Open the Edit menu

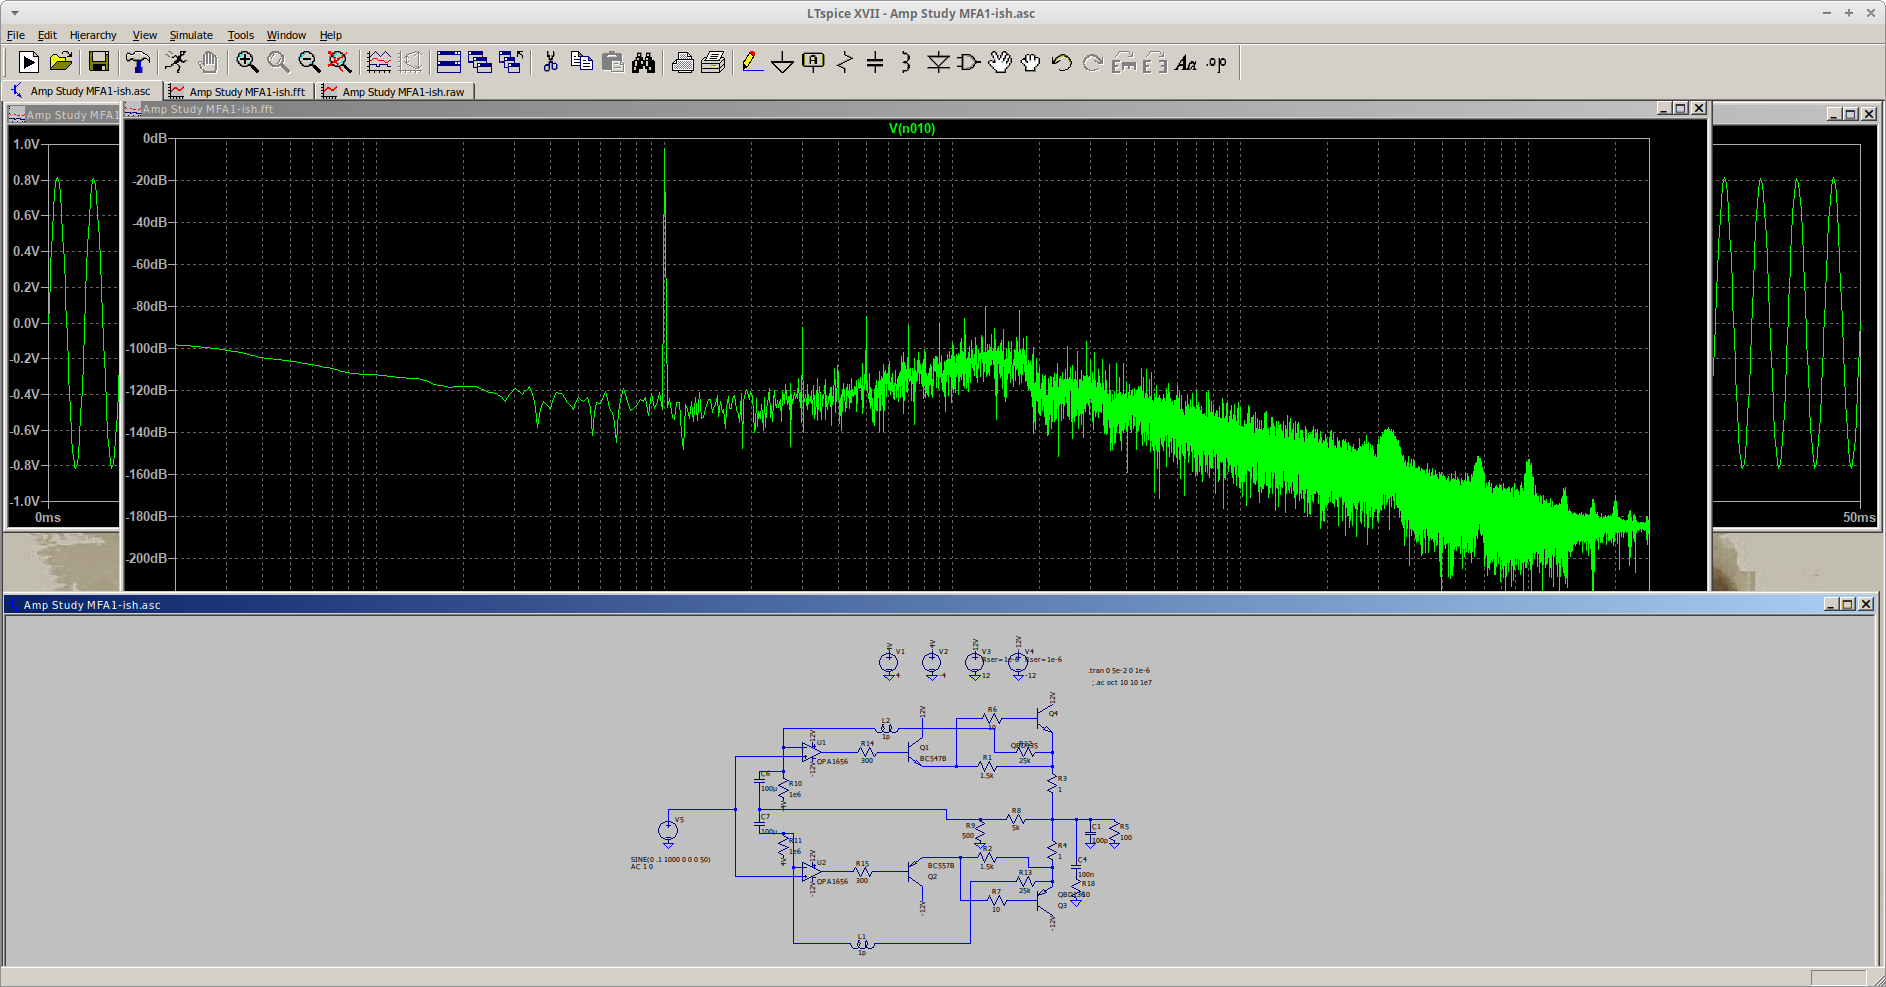(47, 35)
